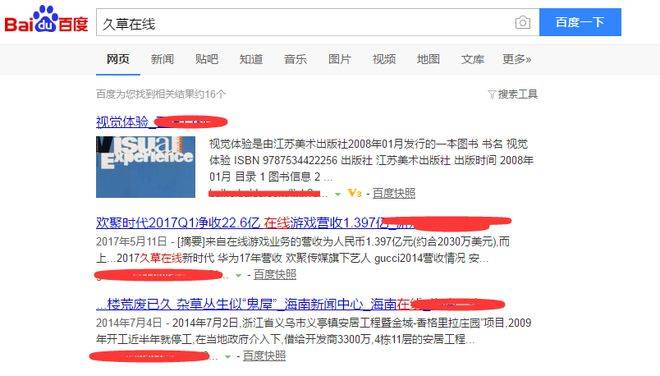Select the 图片 tab

point(340,59)
